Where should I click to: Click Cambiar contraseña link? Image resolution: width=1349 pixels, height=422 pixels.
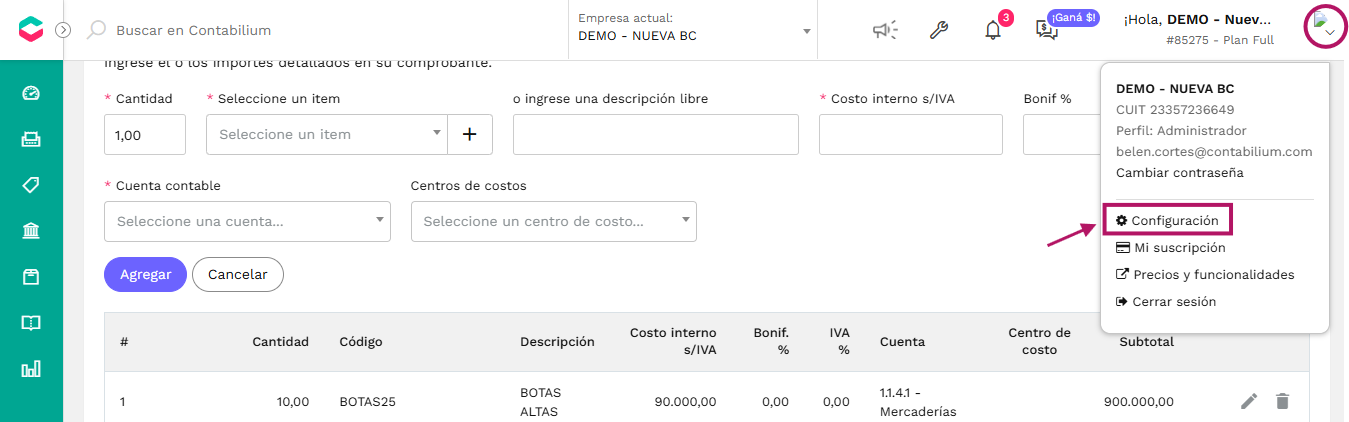[1180, 172]
